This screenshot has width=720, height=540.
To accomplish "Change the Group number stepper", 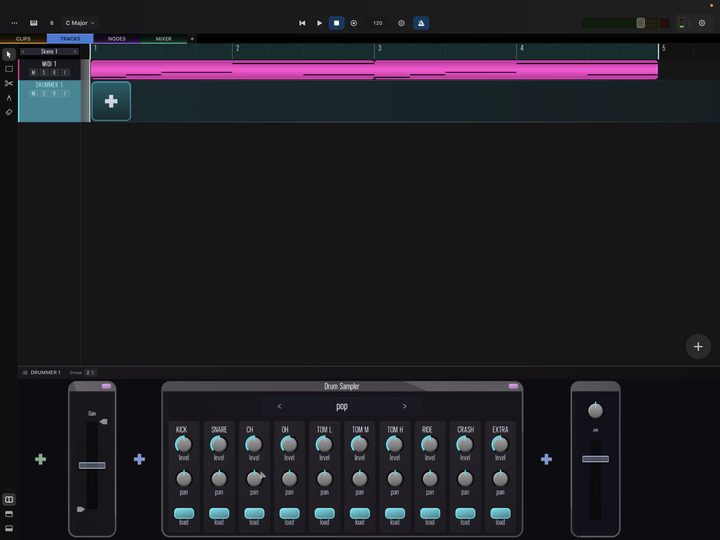I will pos(90,372).
